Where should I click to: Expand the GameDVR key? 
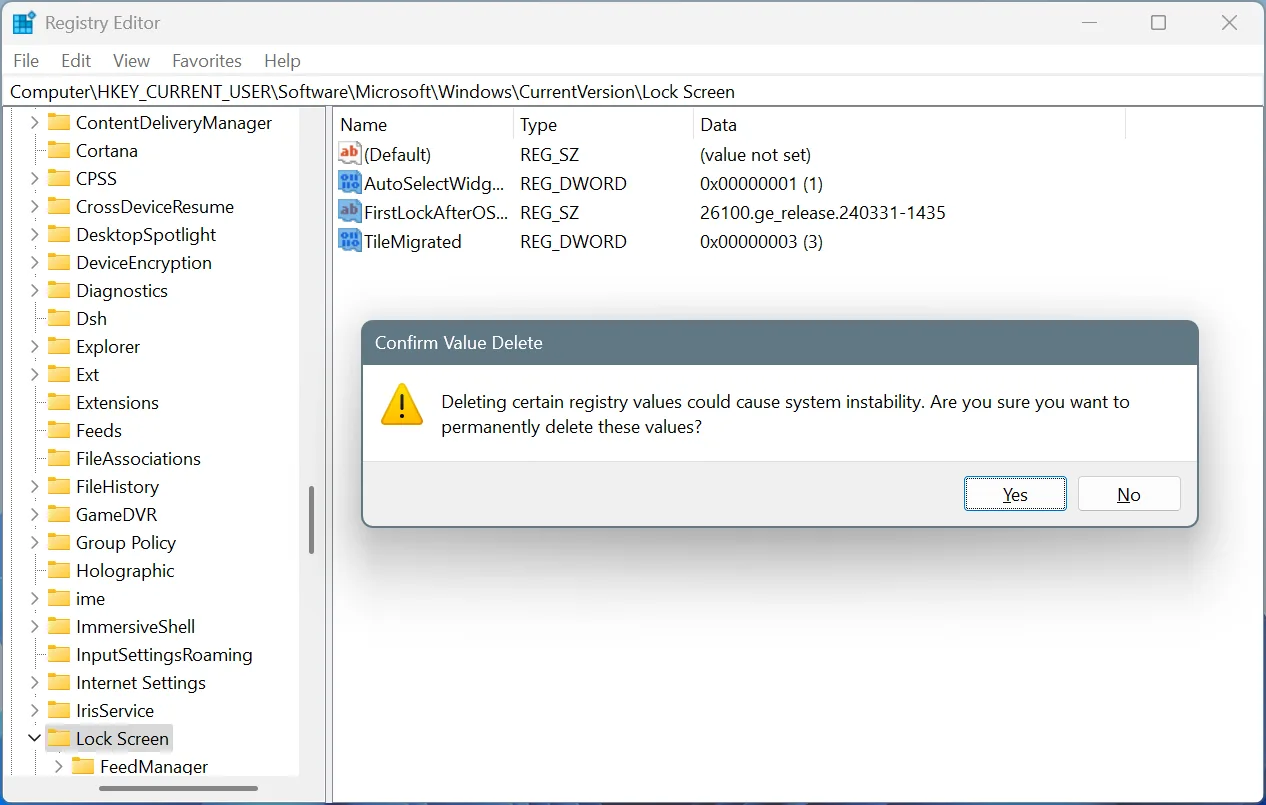click(34, 514)
